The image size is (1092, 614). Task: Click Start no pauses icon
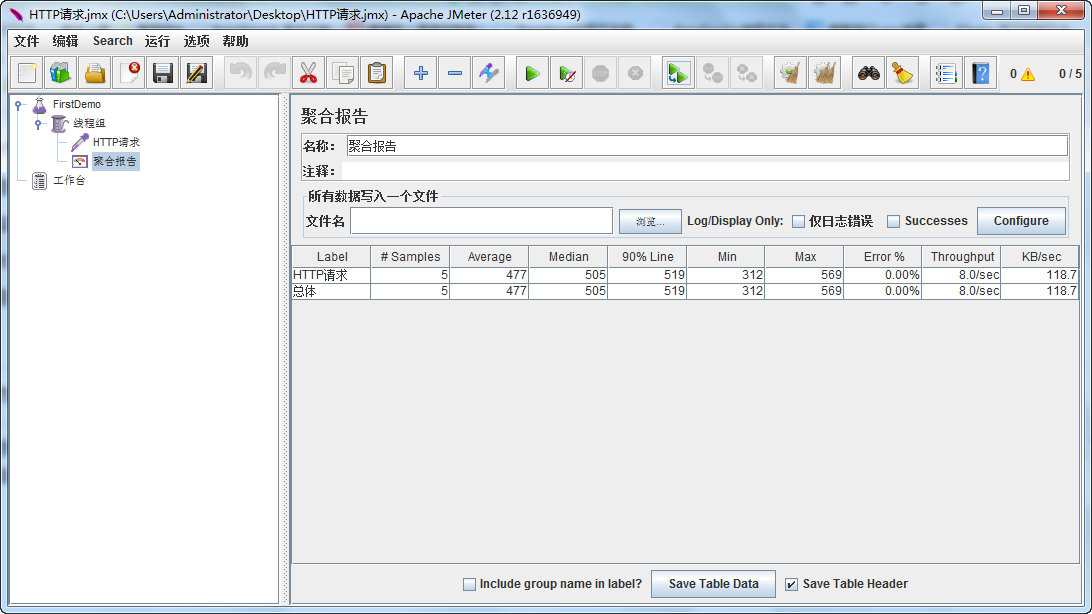(x=567, y=73)
